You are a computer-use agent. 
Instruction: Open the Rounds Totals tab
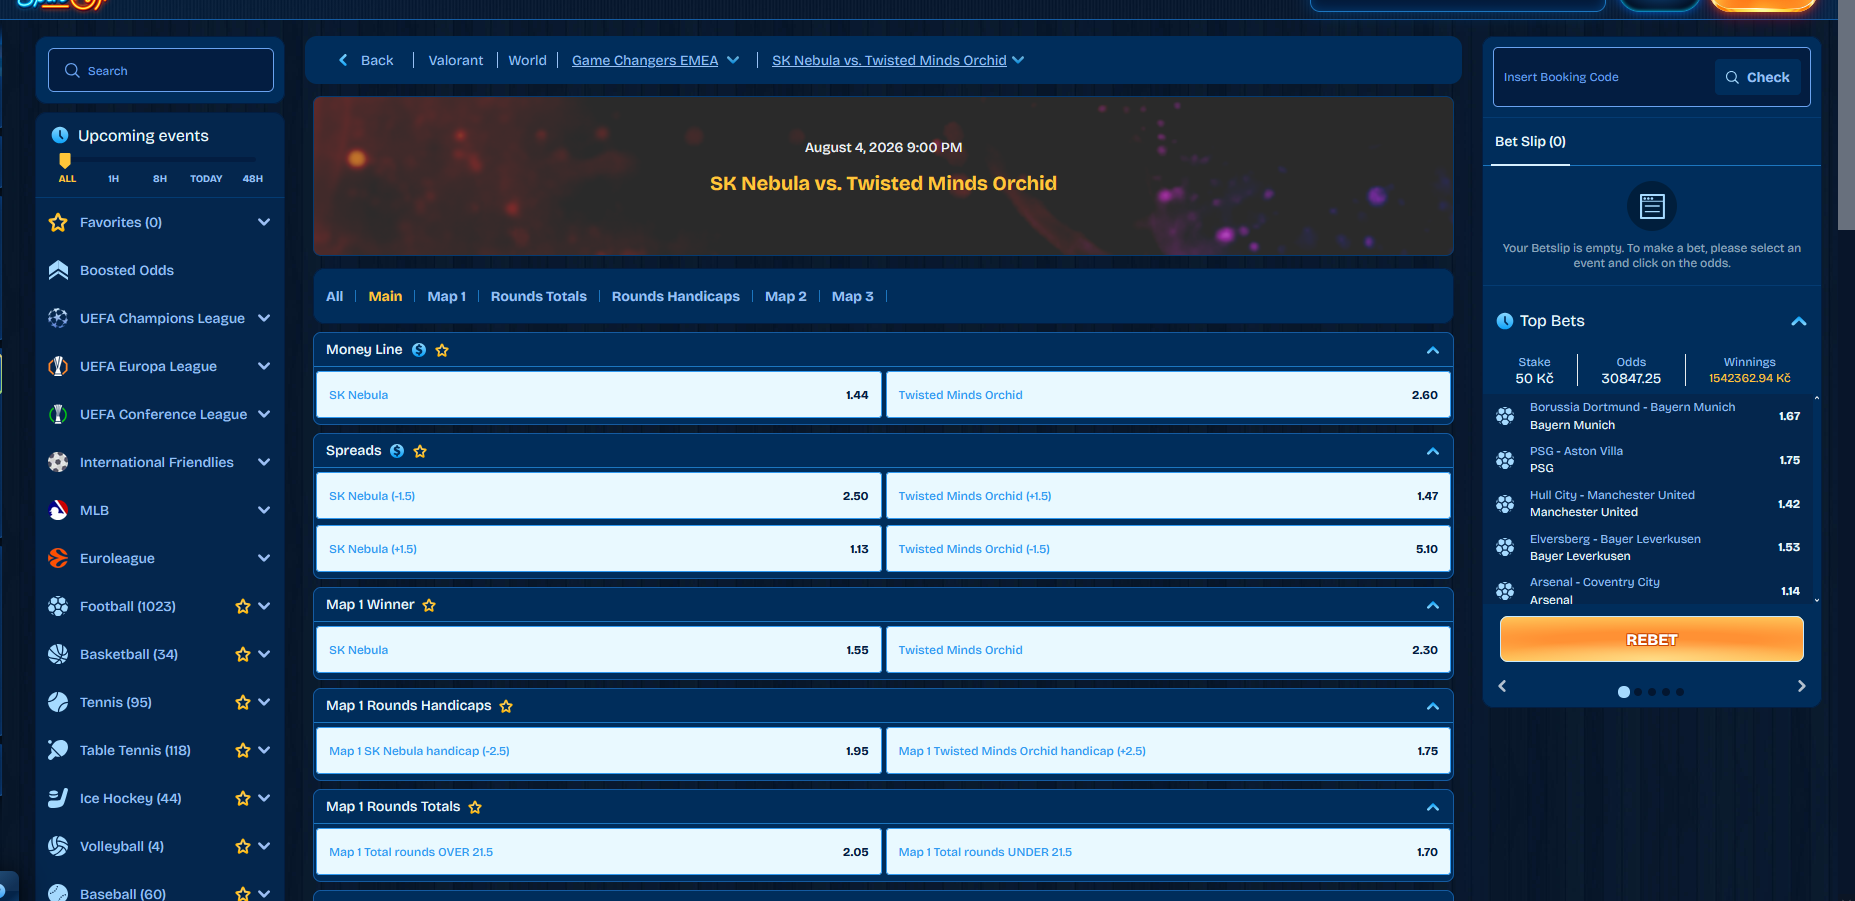(538, 296)
